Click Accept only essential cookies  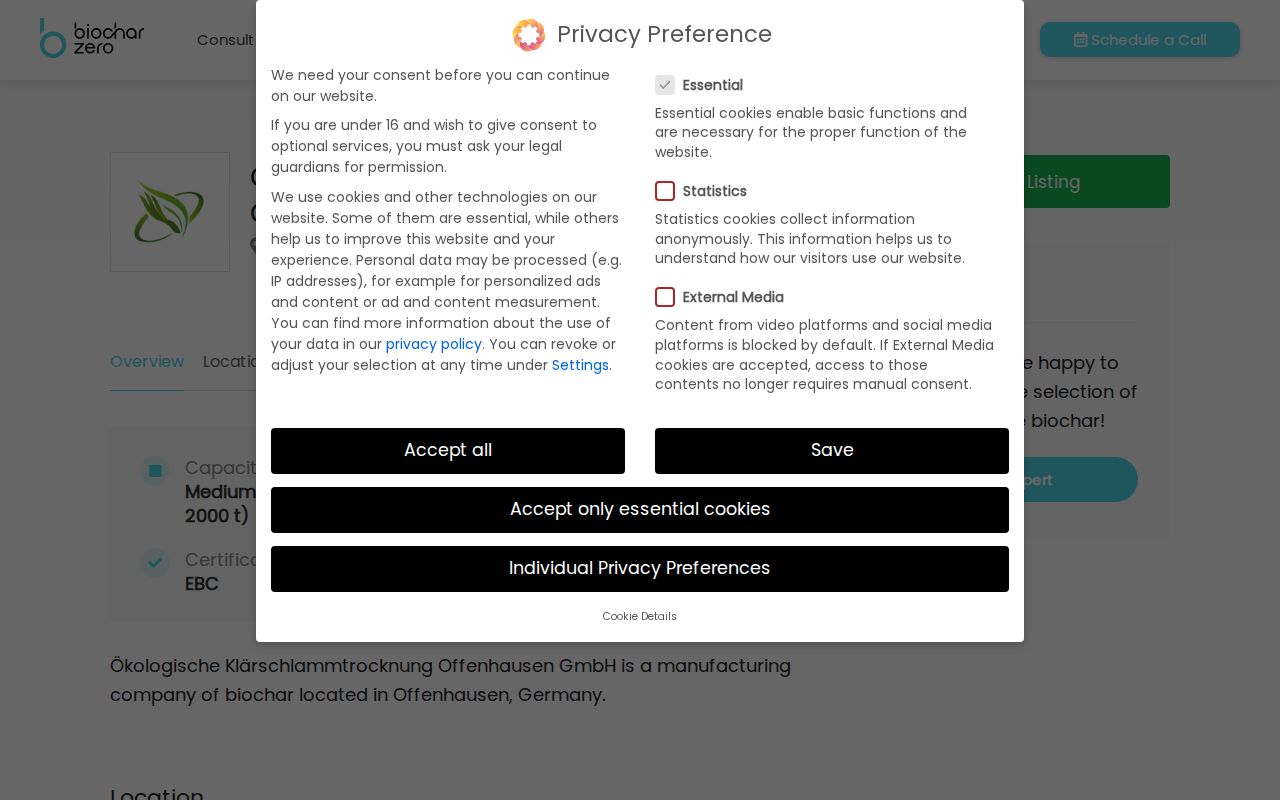click(640, 510)
